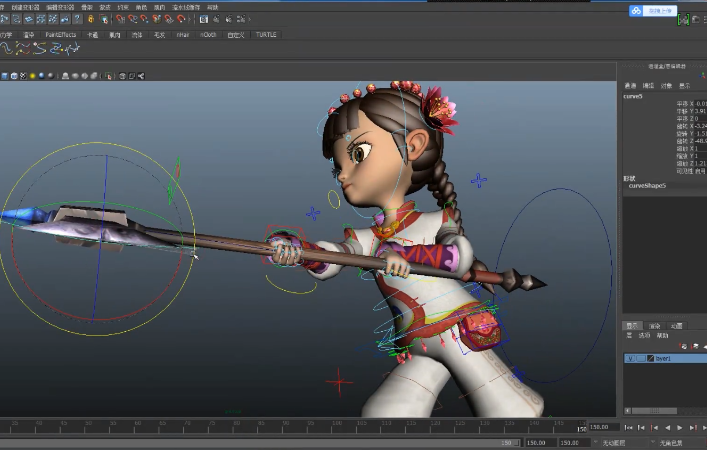
Task: Expand the hidden status line icons arrow
Action: (250, 19)
